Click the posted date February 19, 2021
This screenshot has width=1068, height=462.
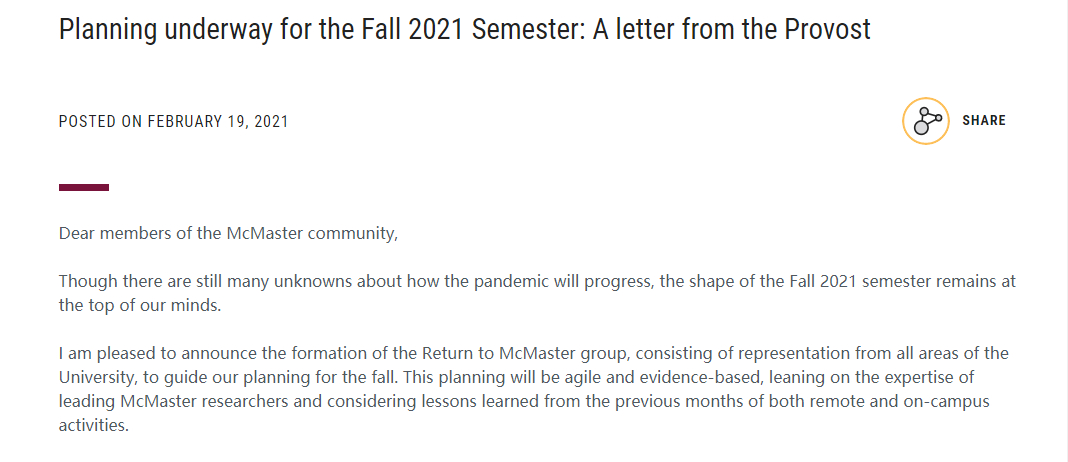click(218, 122)
